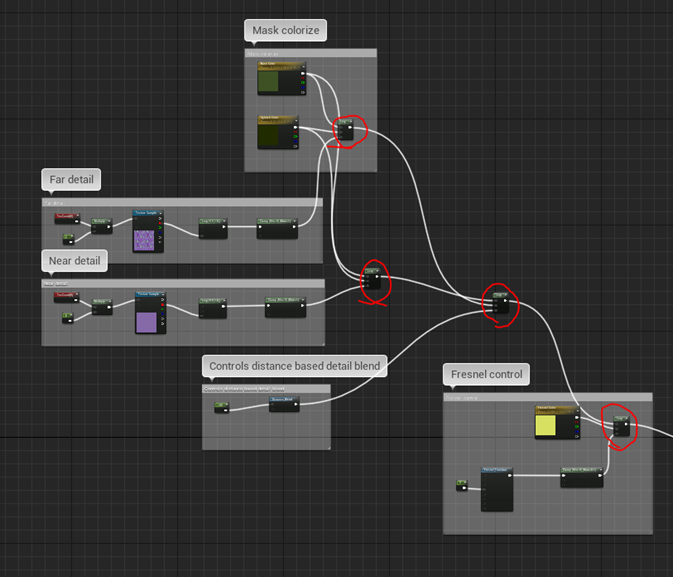Select the Fresnel Color parameter node
The width and height of the screenshot is (673, 577).
[557, 422]
